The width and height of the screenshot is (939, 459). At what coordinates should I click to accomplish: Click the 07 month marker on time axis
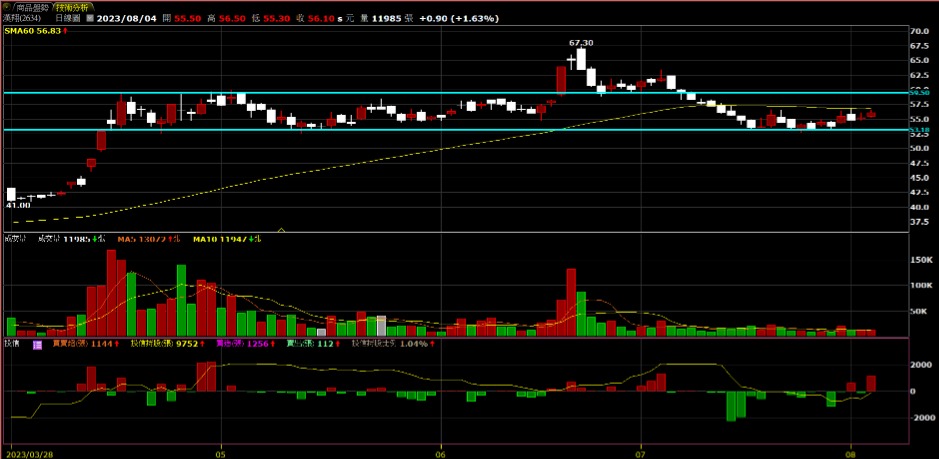coord(640,451)
